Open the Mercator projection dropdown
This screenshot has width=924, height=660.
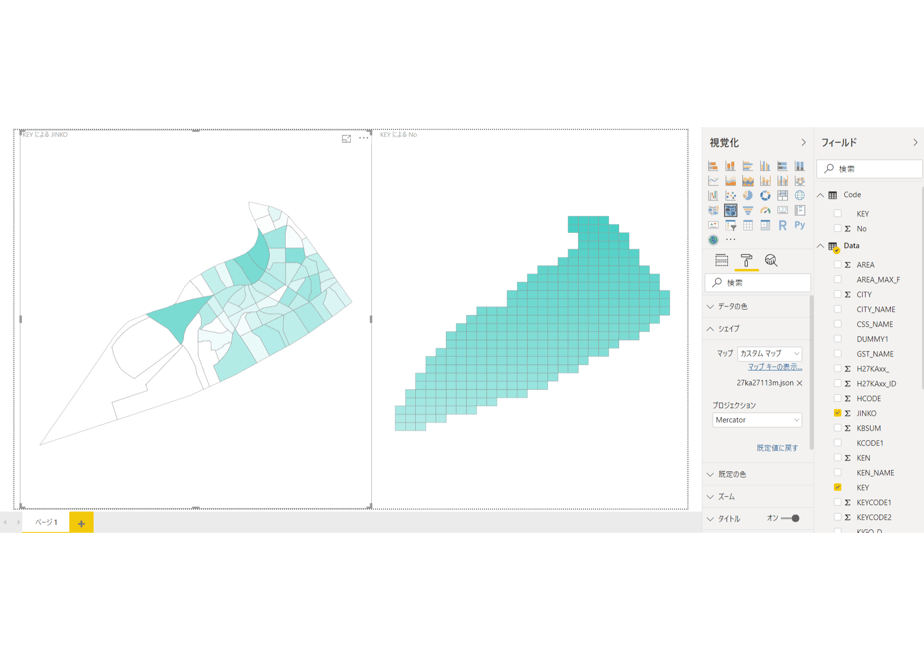tap(757, 420)
